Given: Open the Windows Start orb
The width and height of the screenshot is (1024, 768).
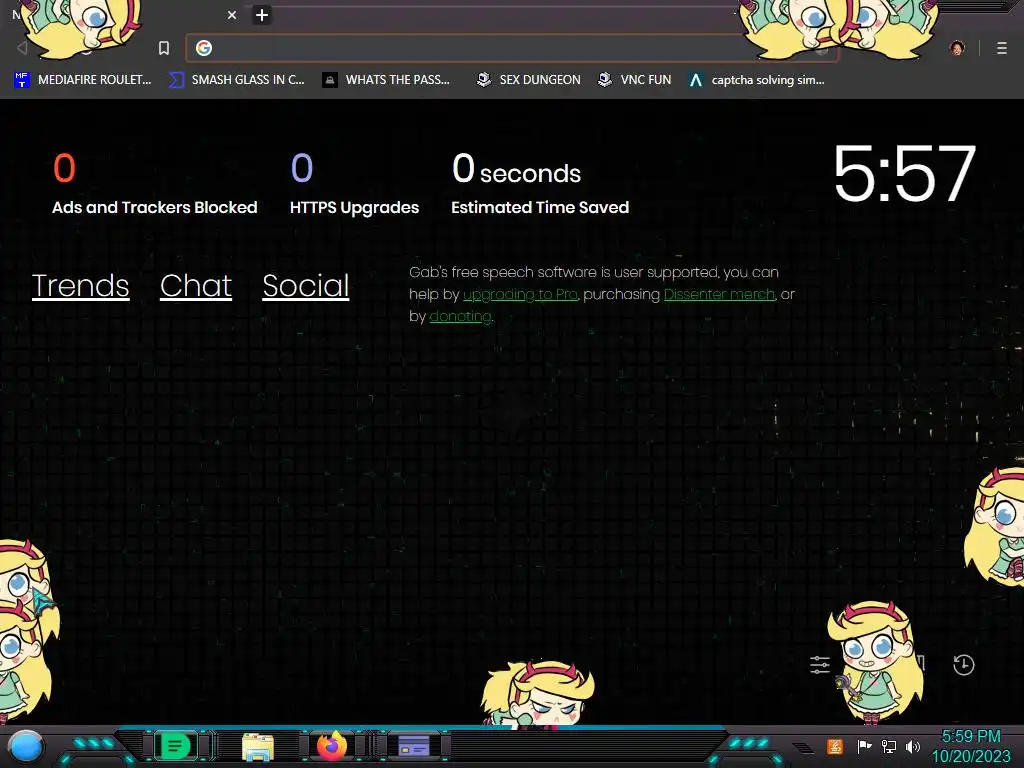Looking at the screenshot, I should pyautogui.click(x=26, y=746).
